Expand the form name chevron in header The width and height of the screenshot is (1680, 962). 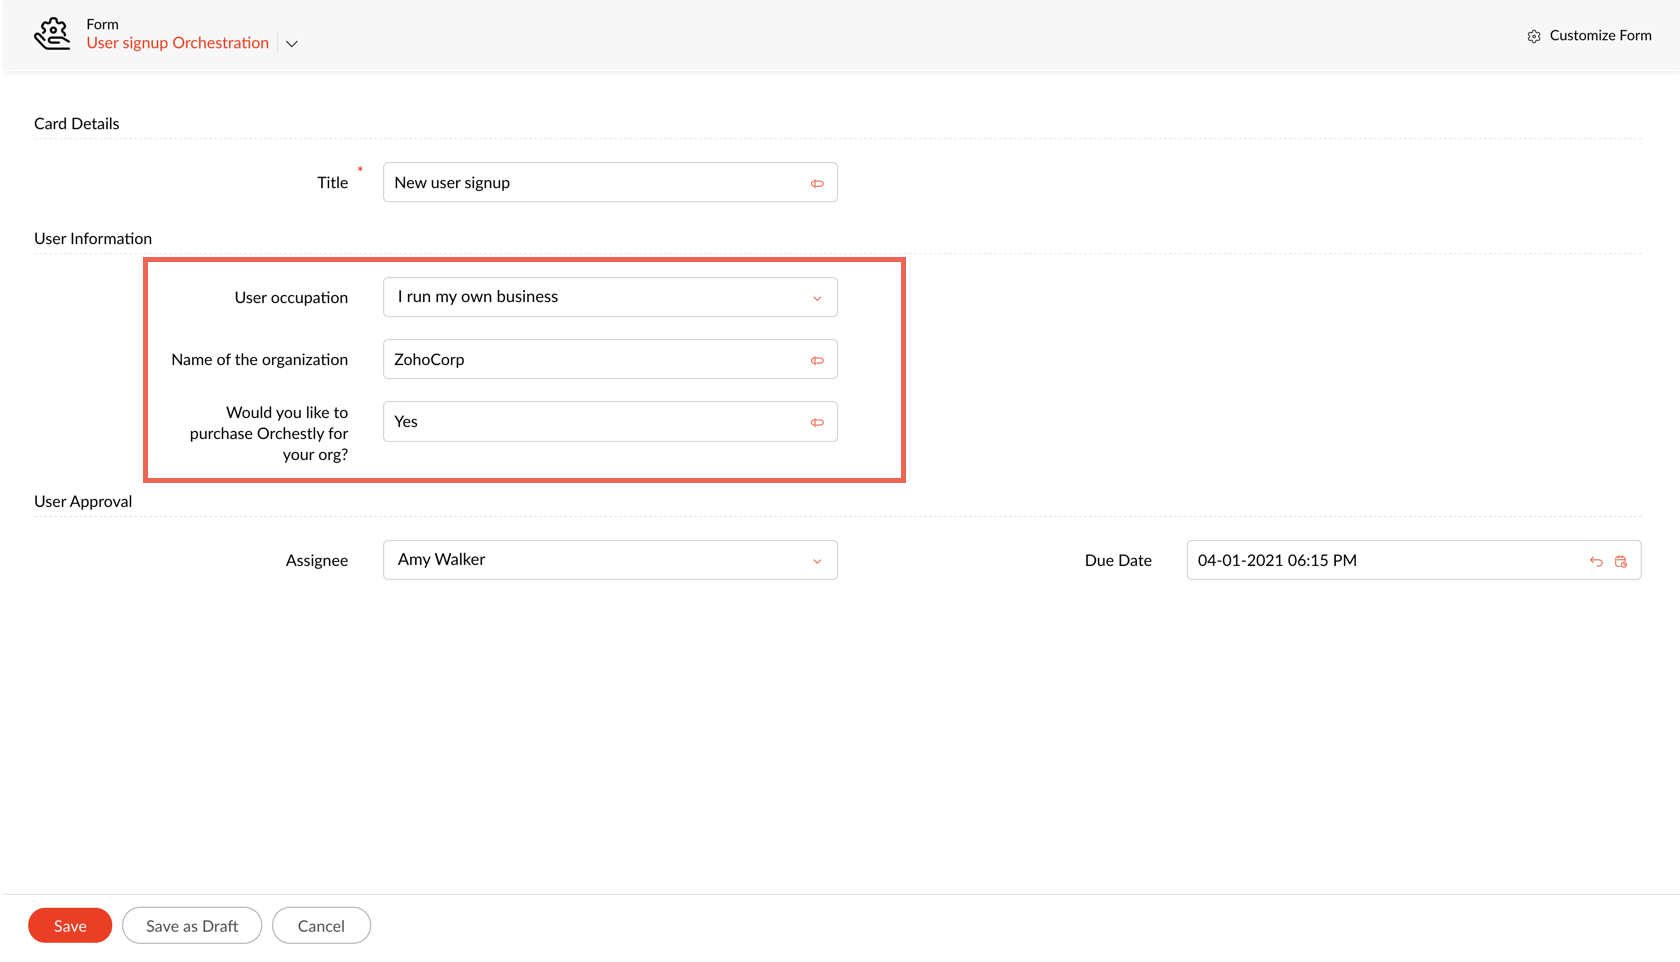coord(292,44)
